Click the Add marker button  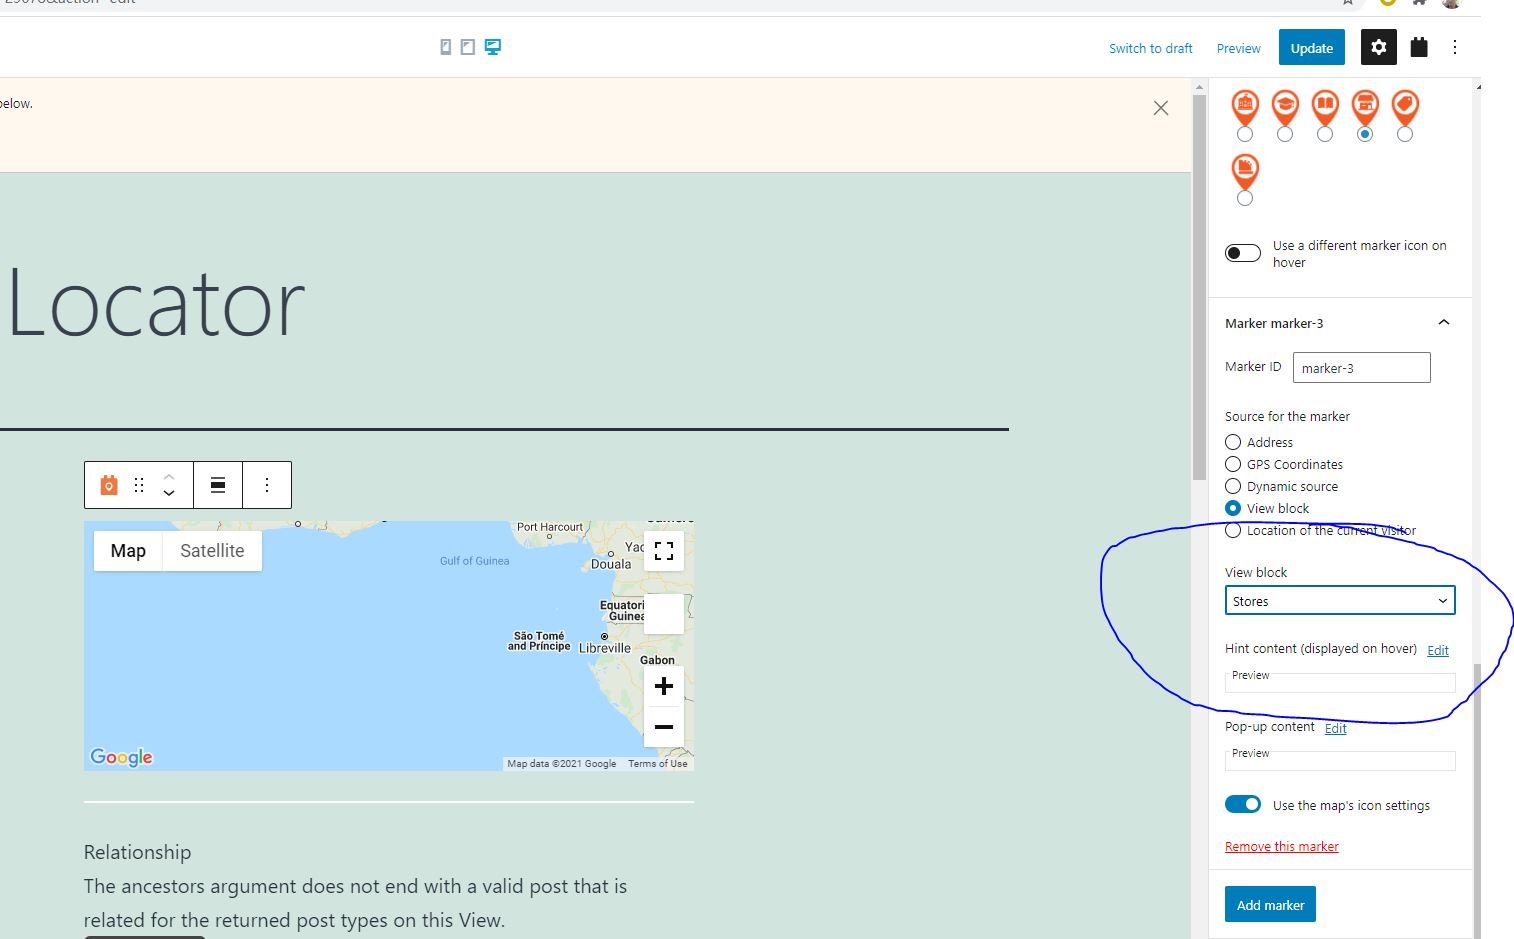point(1270,905)
